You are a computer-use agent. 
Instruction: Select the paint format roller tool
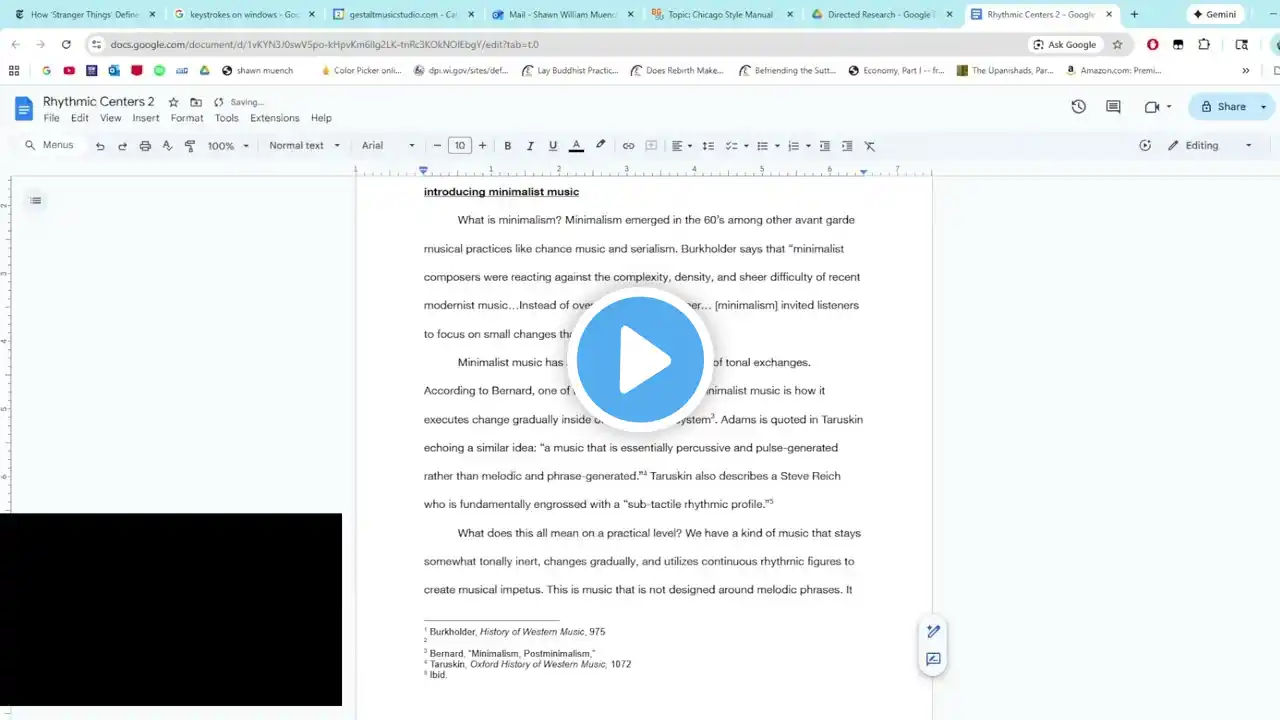coord(190,146)
